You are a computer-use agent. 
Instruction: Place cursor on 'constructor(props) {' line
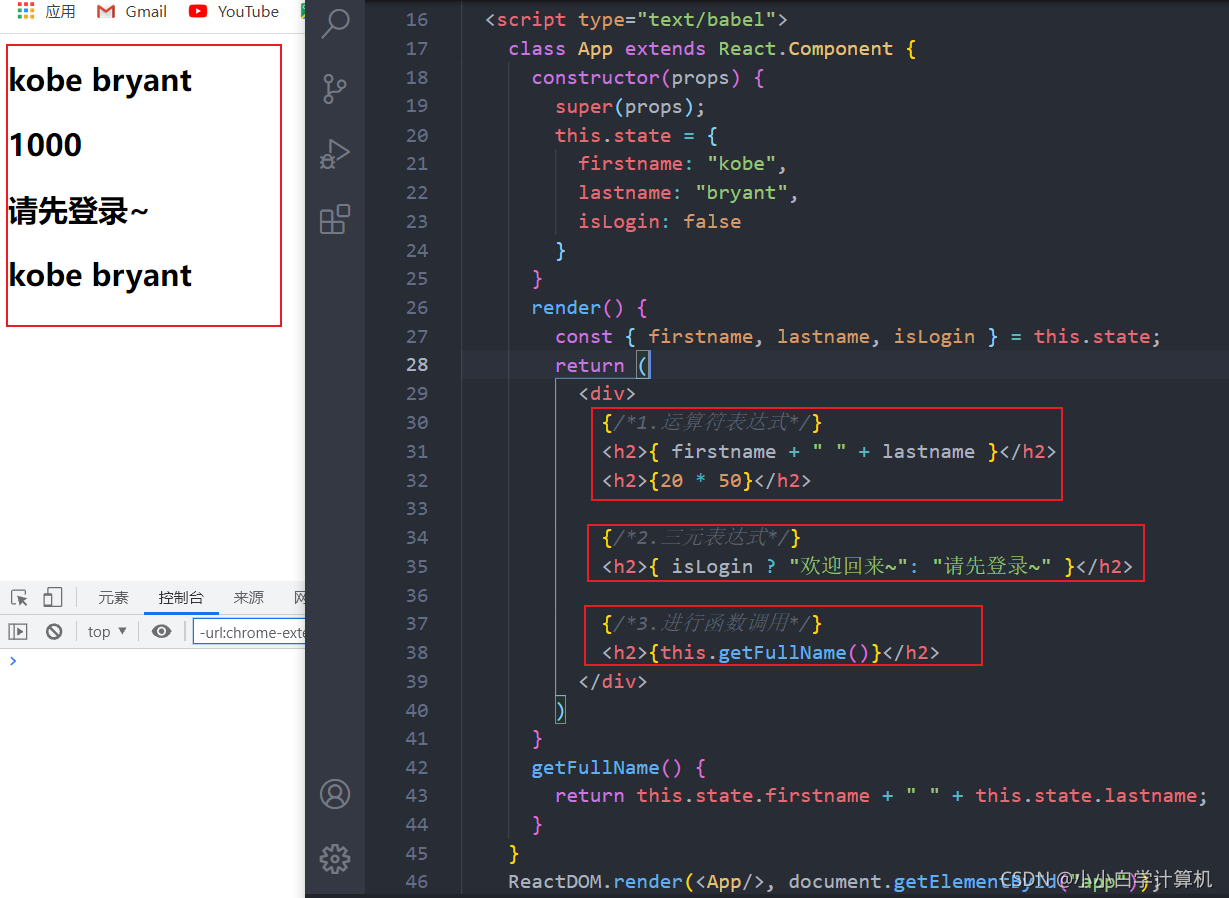pyautogui.click(x=648, y=78)
